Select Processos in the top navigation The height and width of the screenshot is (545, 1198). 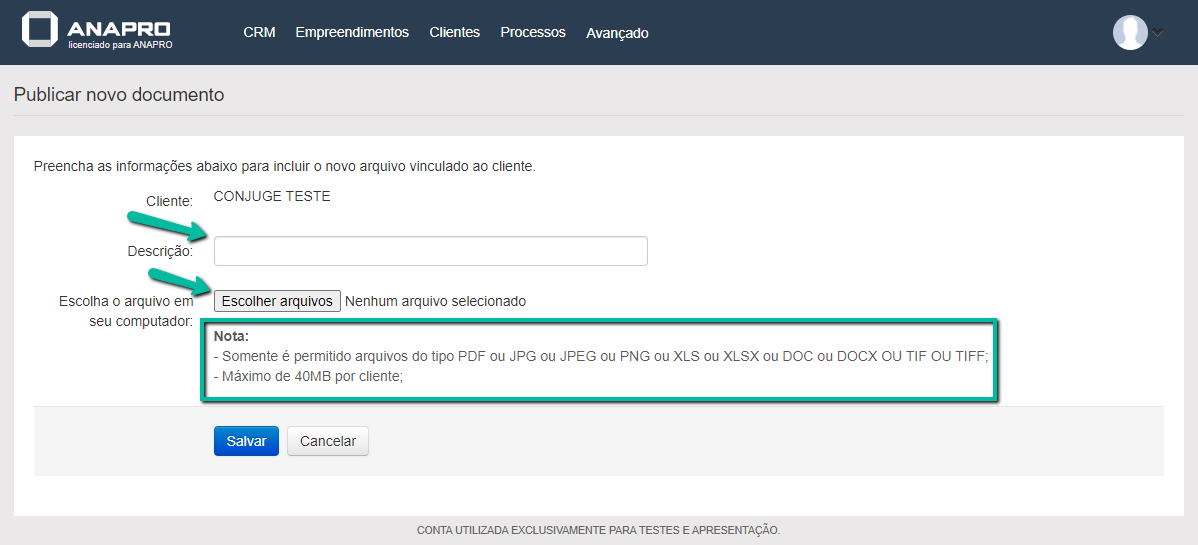tap(533, 32)
